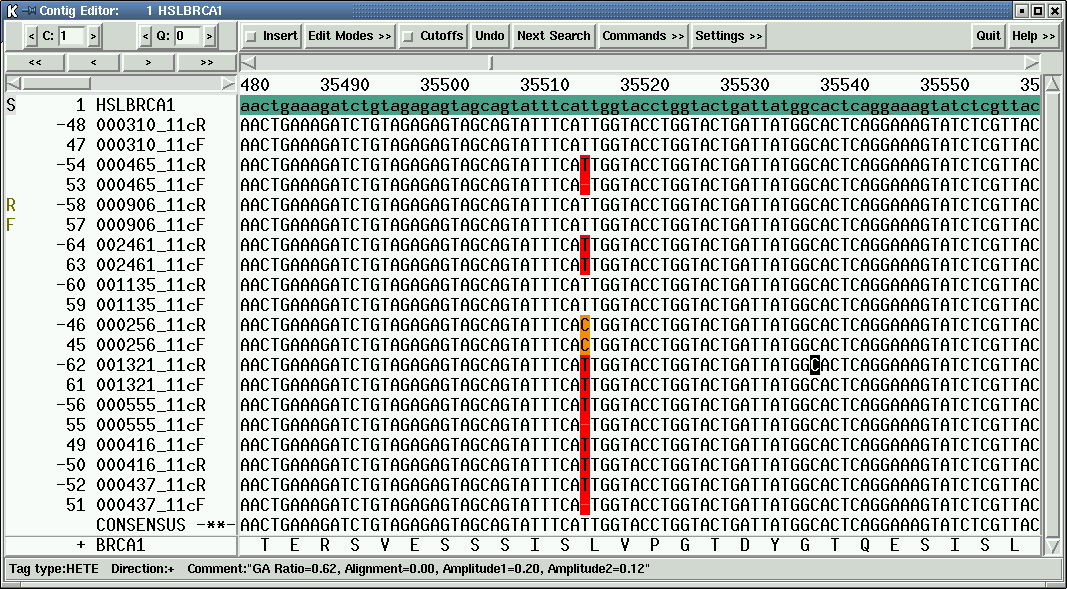Select reading 000416_11cF
This screenshot has width=1067, height=589.
click(x=150, y=445)
